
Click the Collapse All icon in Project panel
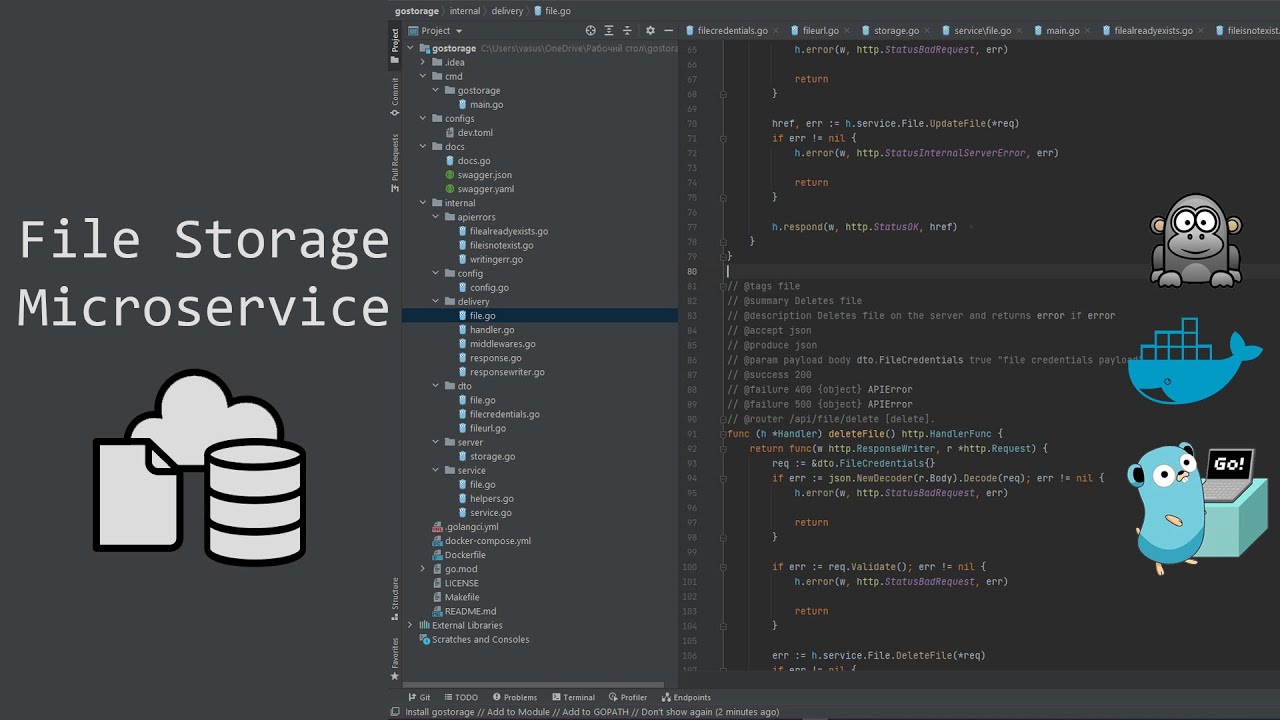pos(627,31)
